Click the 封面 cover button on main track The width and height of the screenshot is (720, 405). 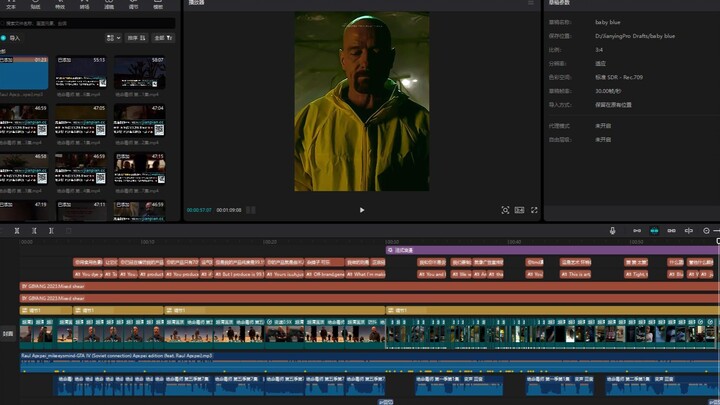(x=8, y=334)
